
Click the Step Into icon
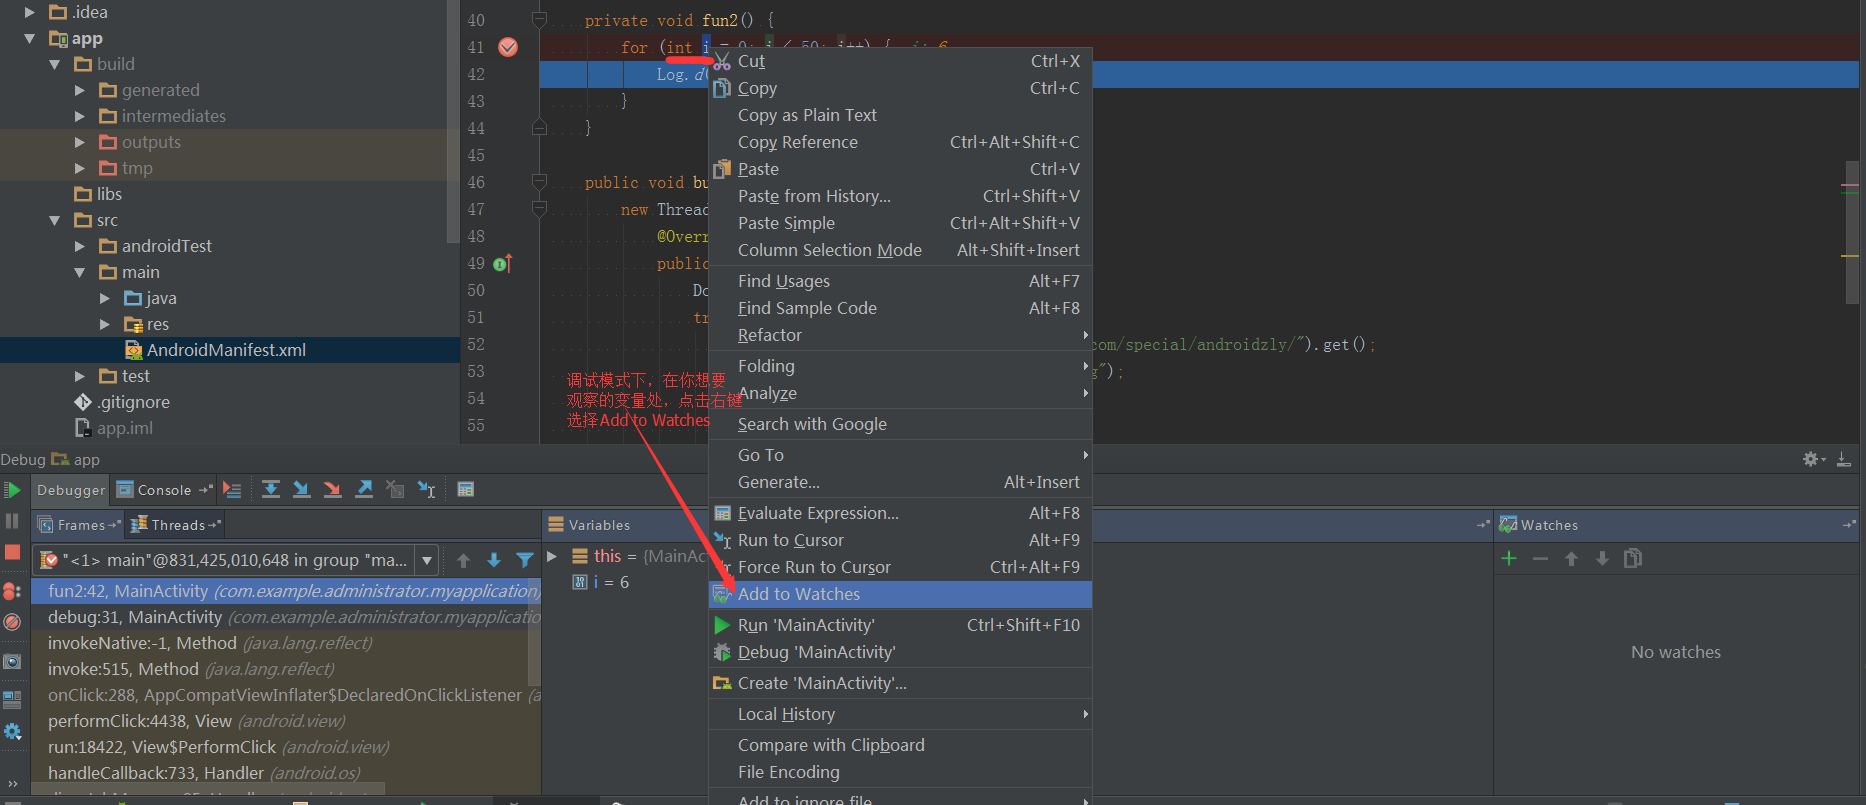point(301,489)
